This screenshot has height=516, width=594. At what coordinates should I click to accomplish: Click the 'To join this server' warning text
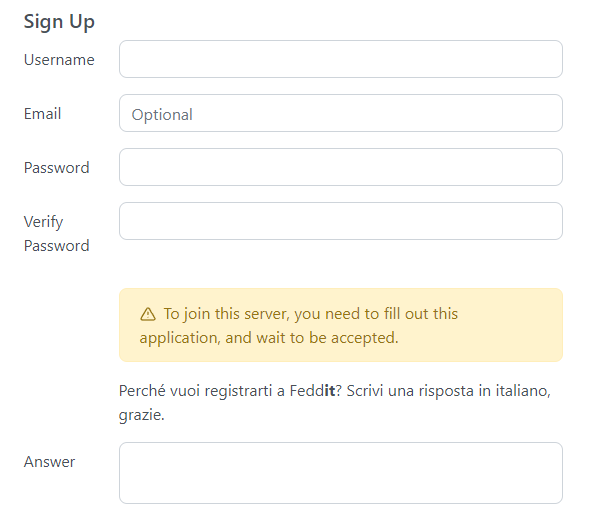pyautogui.click(x=311, y=314)
